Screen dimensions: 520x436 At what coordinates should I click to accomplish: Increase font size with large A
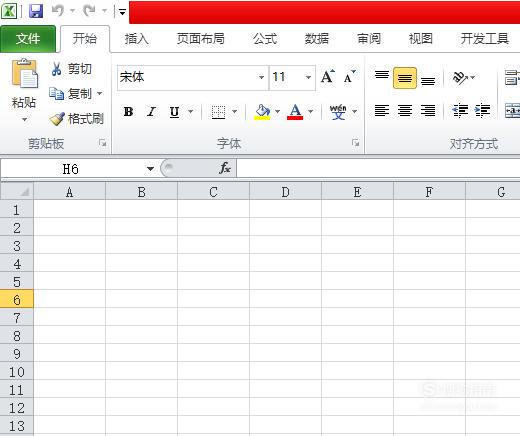(x=328, y=77)
